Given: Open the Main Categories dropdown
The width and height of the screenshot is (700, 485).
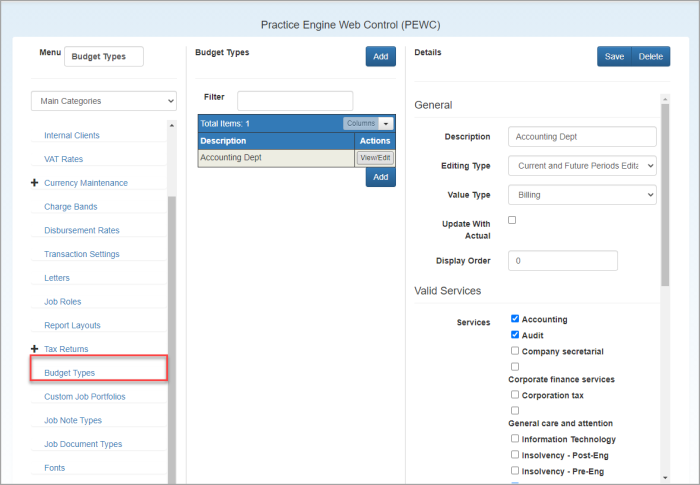Looking at the screenshot, I should coord(104,101).
